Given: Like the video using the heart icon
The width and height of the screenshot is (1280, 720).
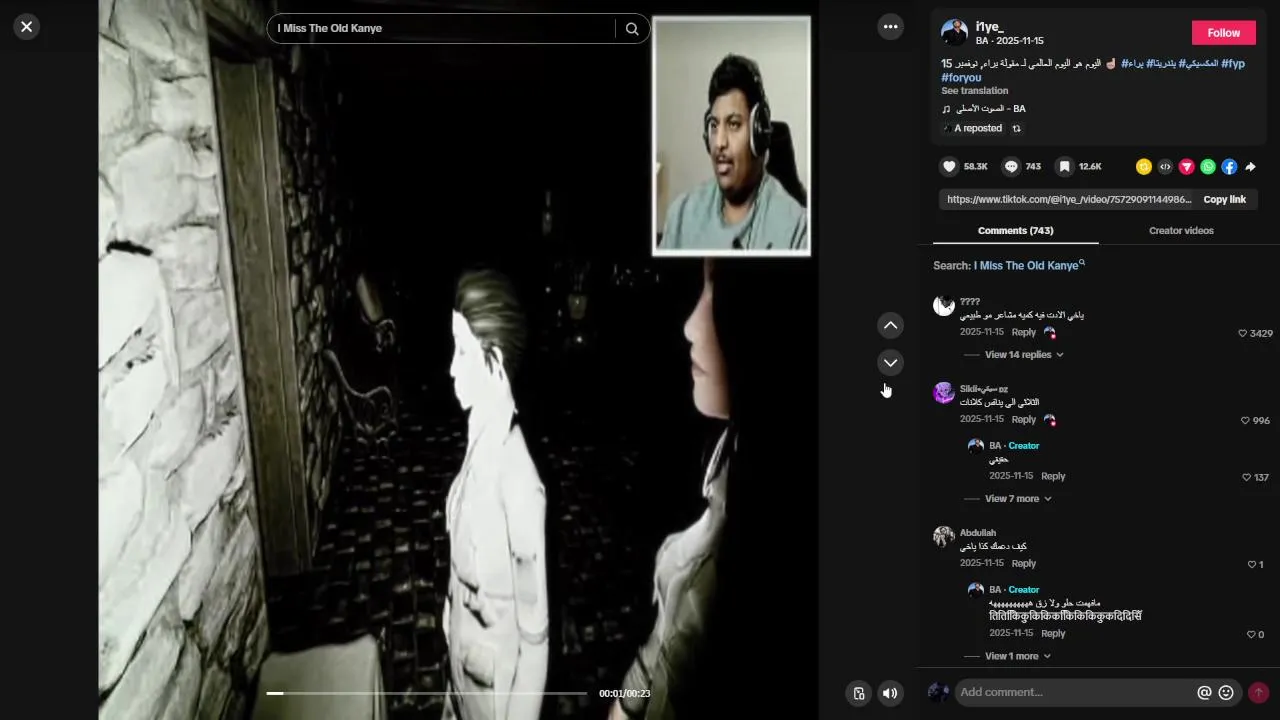Looking at the screenshot, I should point(950,167).
